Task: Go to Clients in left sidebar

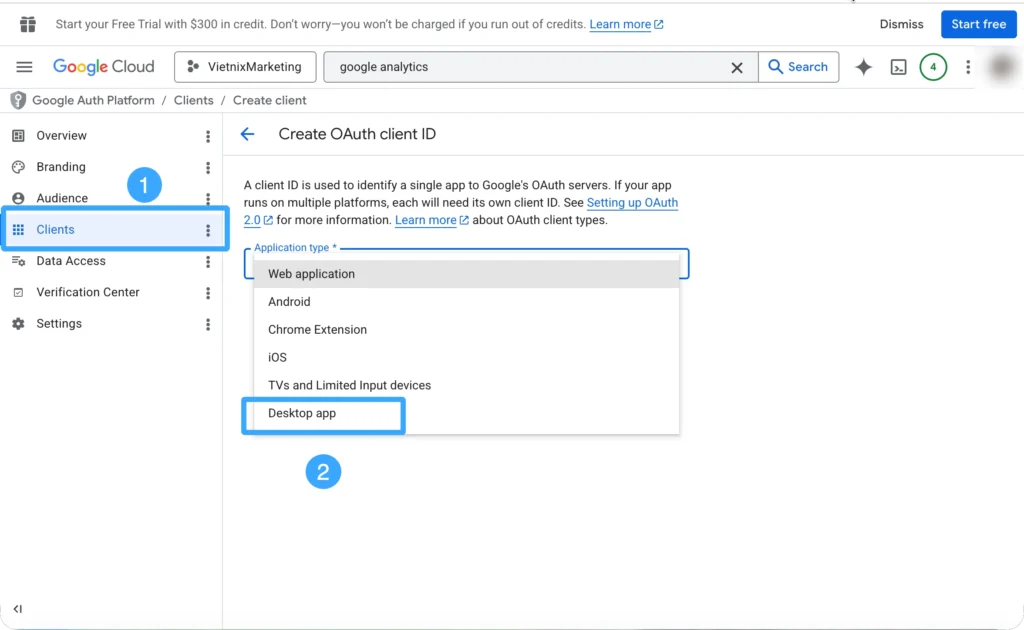Action: [56, 230]
